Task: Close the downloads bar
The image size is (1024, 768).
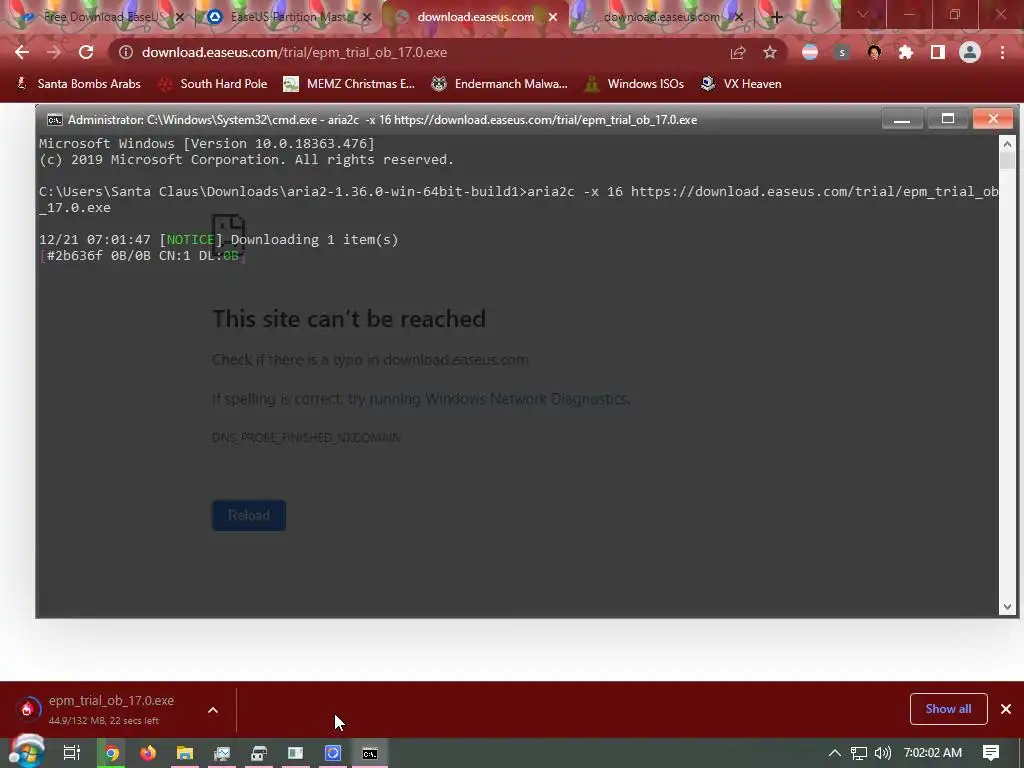Action: [x=1006, y=709]
